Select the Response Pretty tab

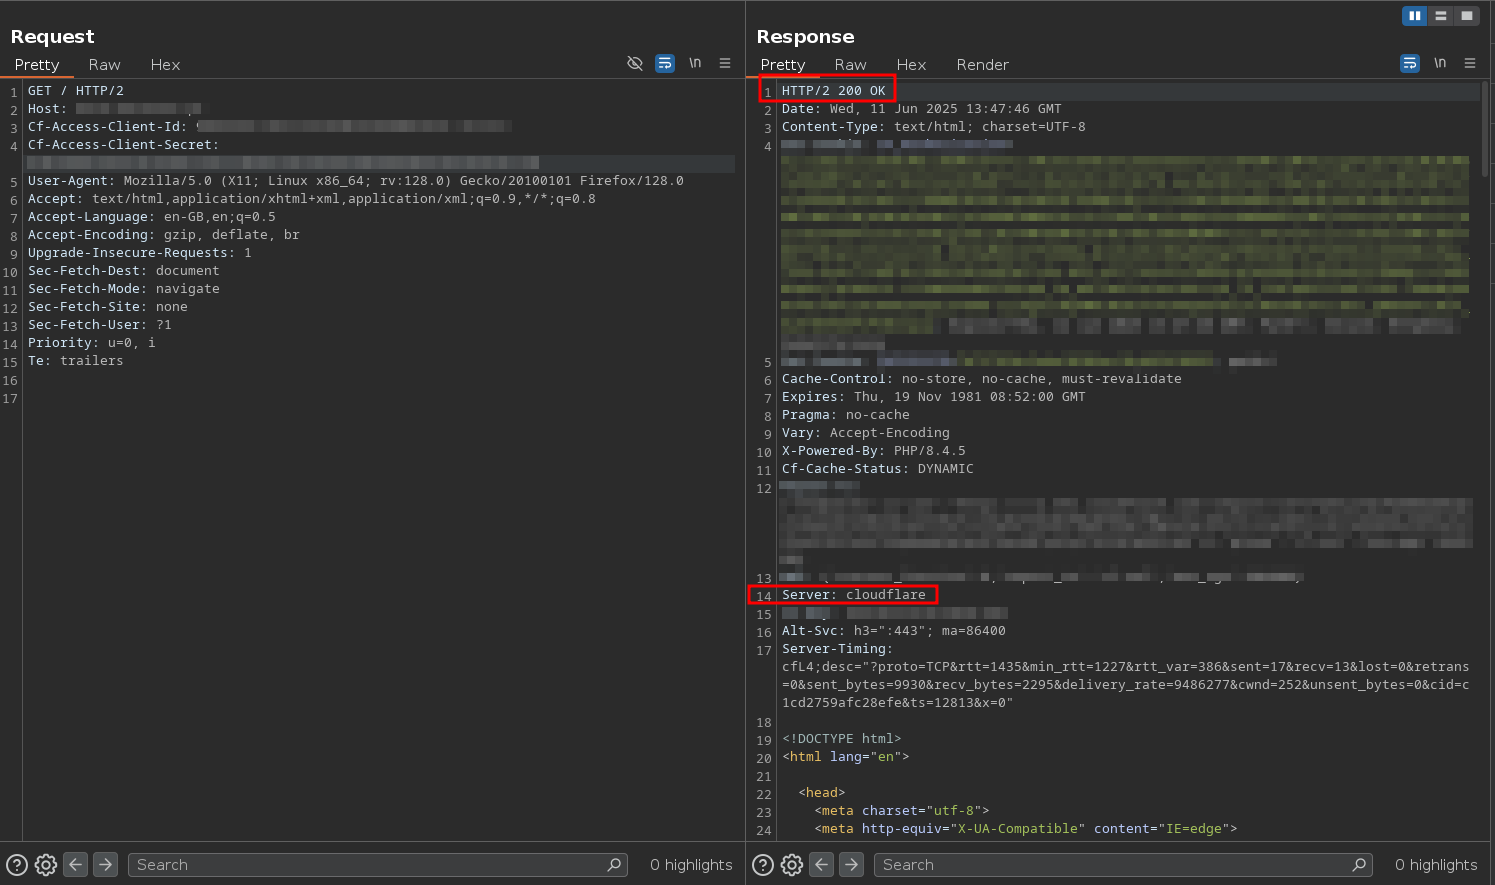(783, 64)
